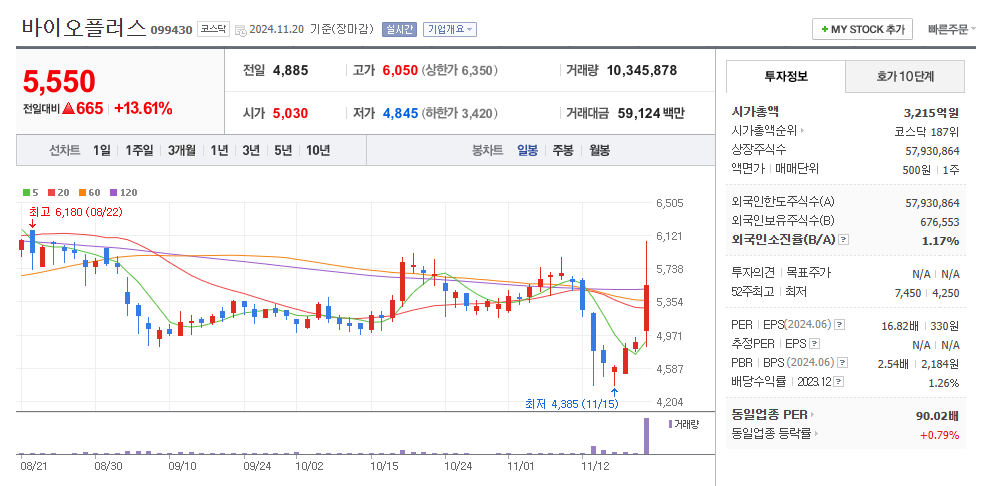Click the 배당수익률 value 1.26%
Image resolution: width=982 pixels, height=486 pixels.
pos(943,383)
